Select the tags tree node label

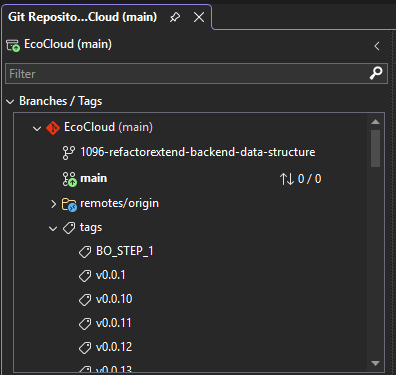[91, 228]
